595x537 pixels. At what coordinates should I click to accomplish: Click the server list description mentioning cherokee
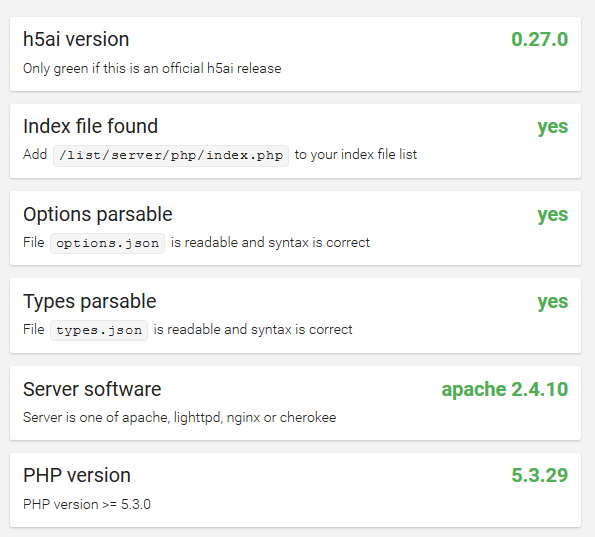tap(179, 417)
